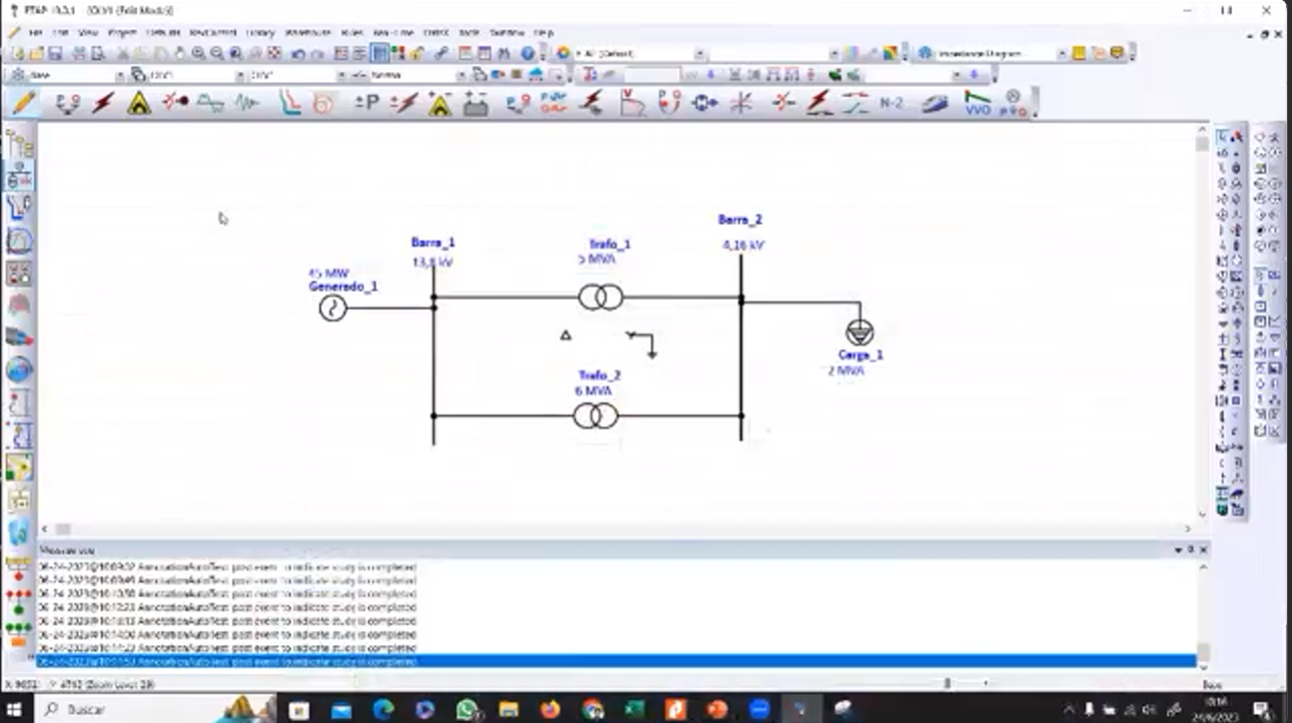Screen dimensions: 1292x723
Task: Open the Library menu
Action: 260,32
